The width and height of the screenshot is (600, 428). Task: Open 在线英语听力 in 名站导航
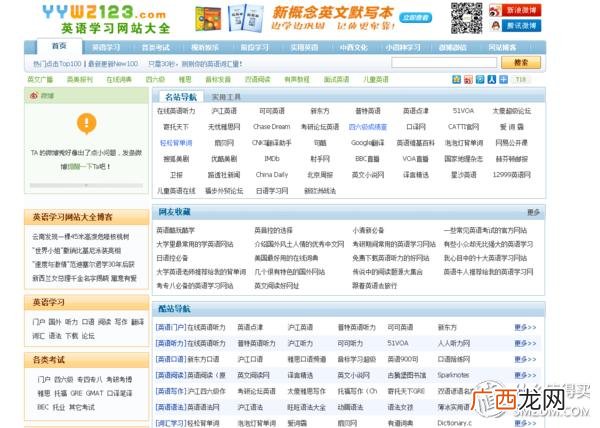pyautogui.click(x=176, y=111)
